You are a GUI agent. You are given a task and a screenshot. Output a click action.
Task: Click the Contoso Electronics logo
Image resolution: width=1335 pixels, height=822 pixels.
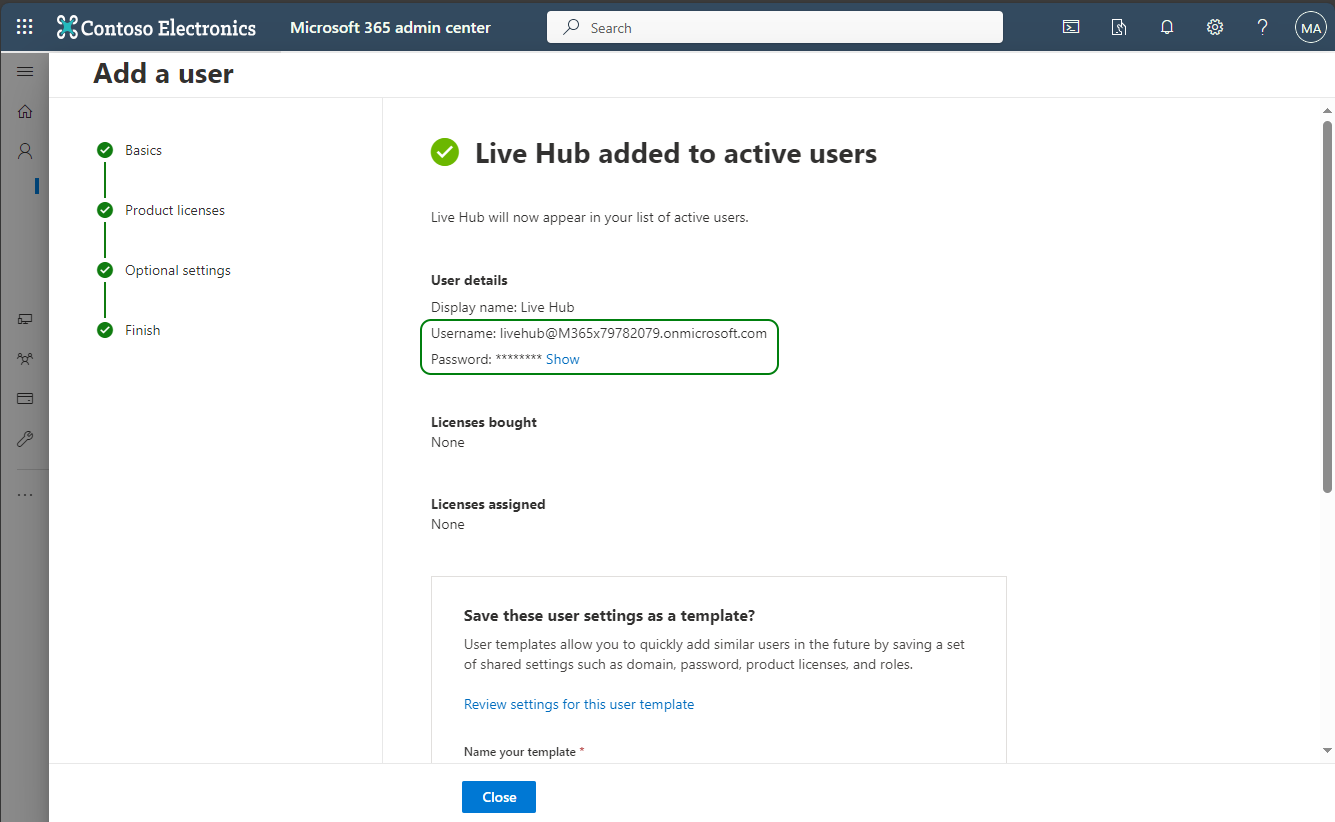point(156,27)
